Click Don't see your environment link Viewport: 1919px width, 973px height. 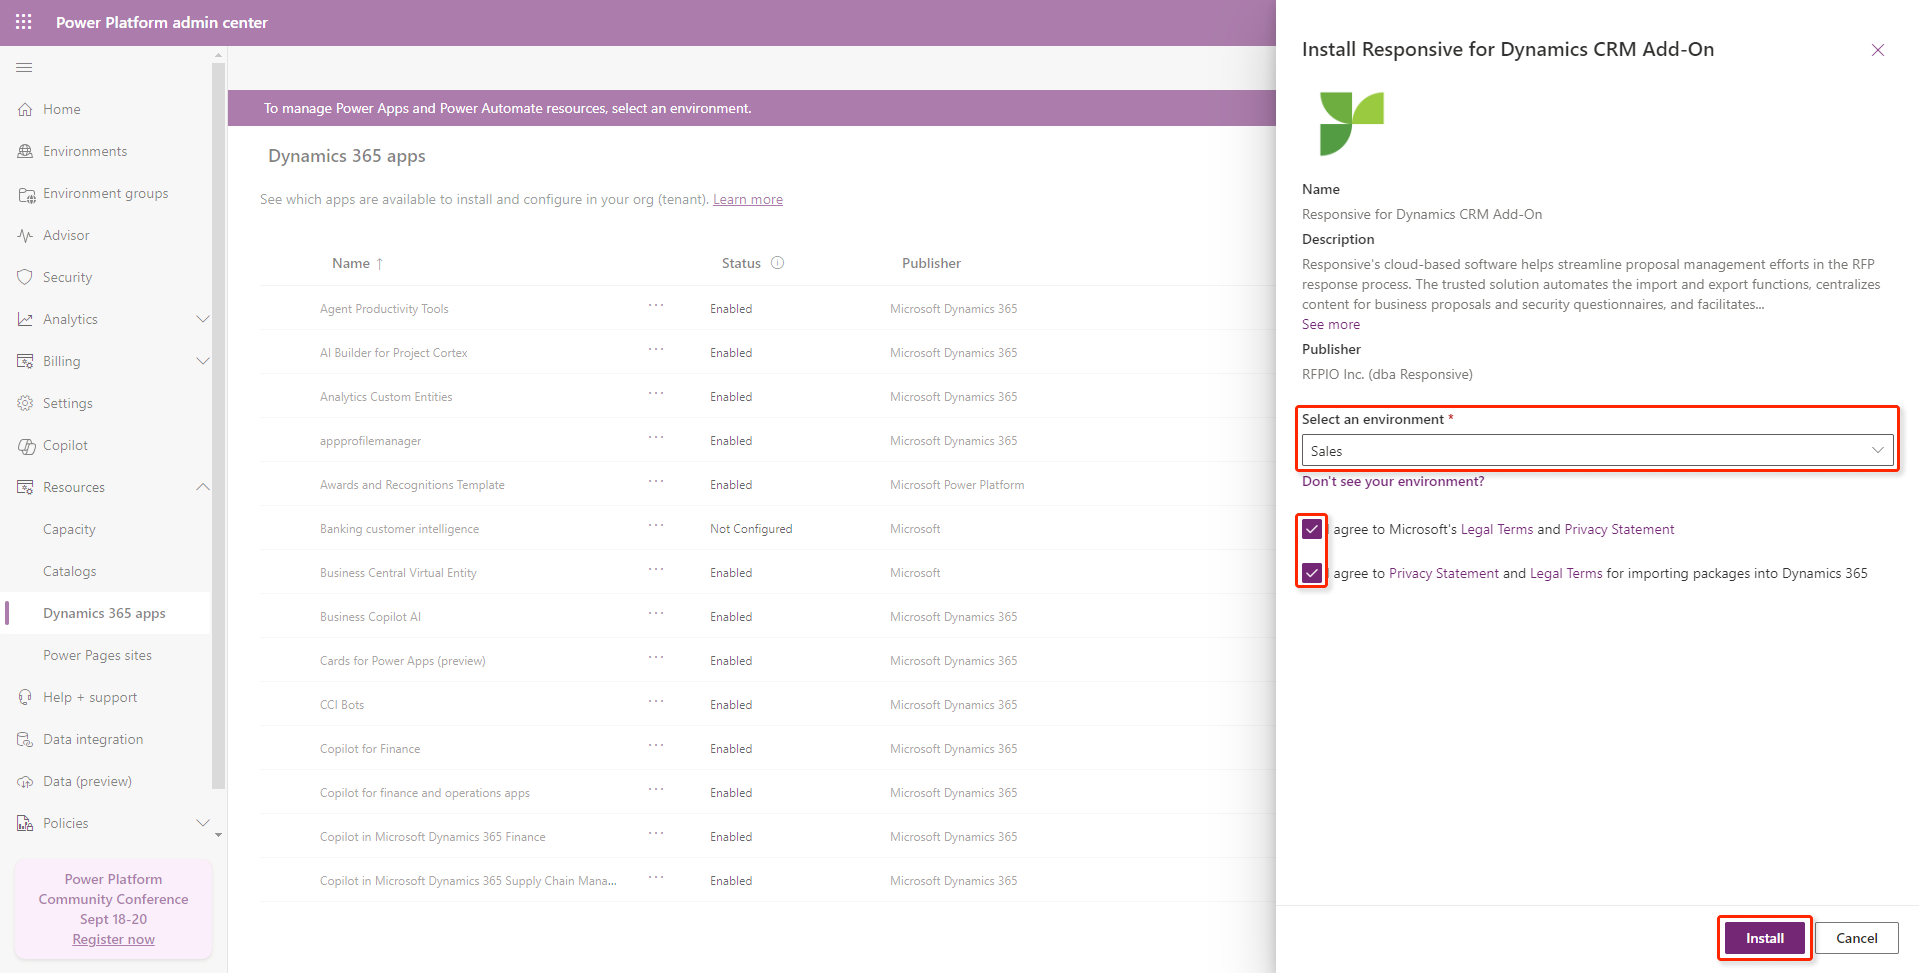coord(1393,481)
